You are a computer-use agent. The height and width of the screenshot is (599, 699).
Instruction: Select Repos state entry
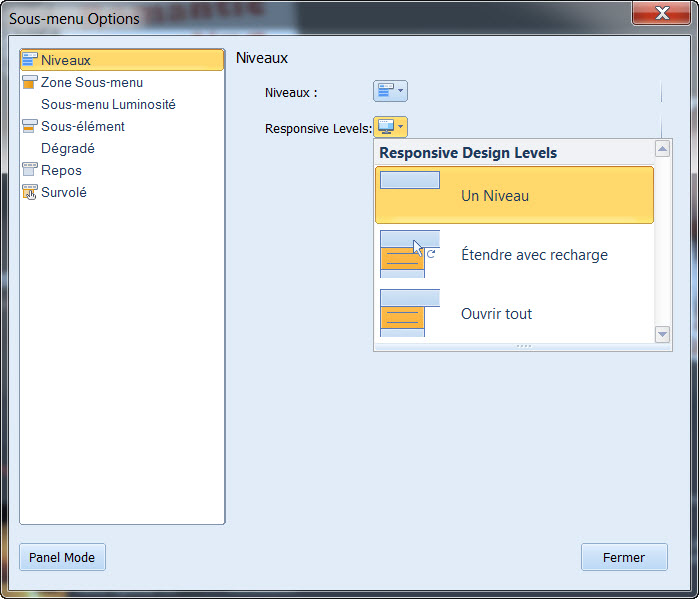122,170
